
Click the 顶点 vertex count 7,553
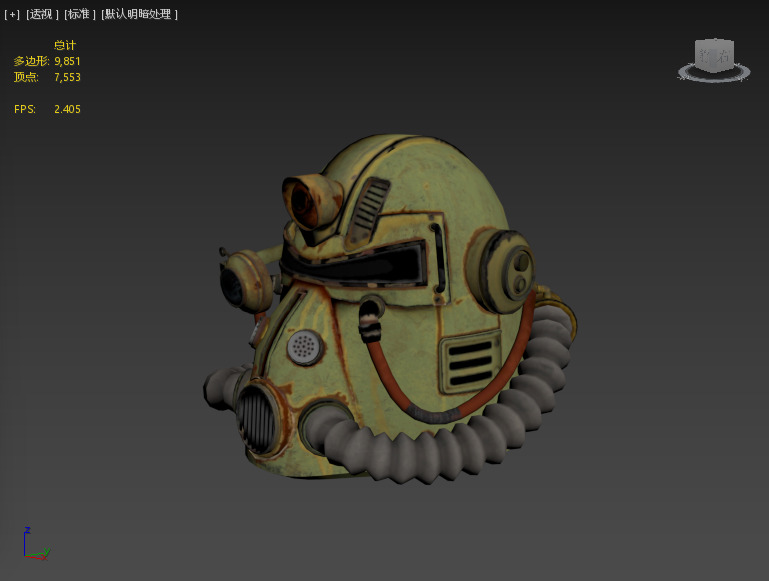coord(67,77)
